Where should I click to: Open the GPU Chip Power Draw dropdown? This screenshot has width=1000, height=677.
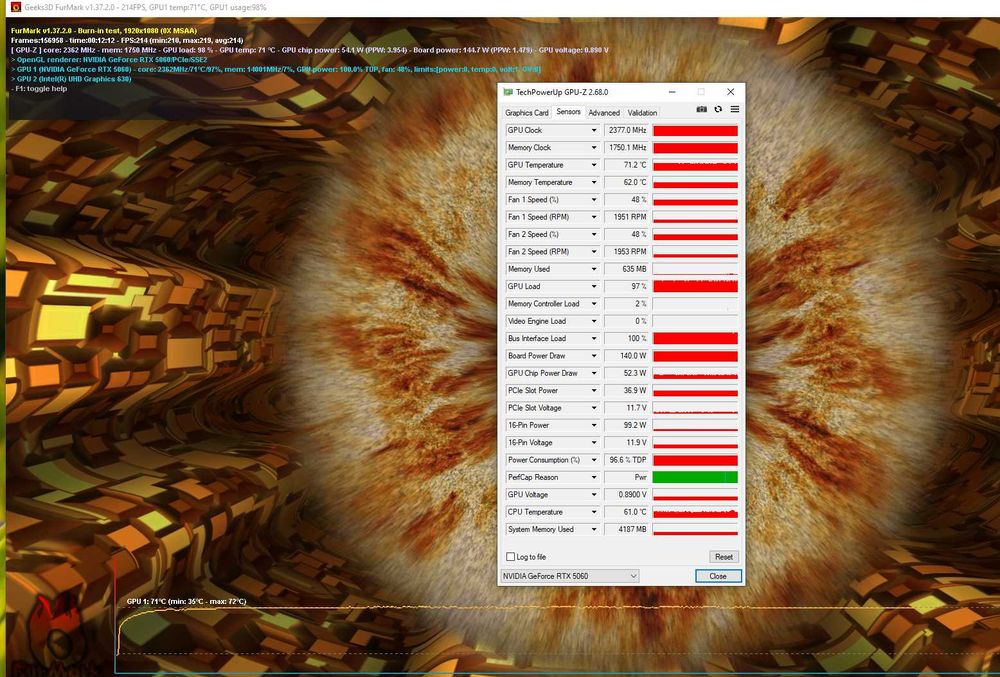594,374
